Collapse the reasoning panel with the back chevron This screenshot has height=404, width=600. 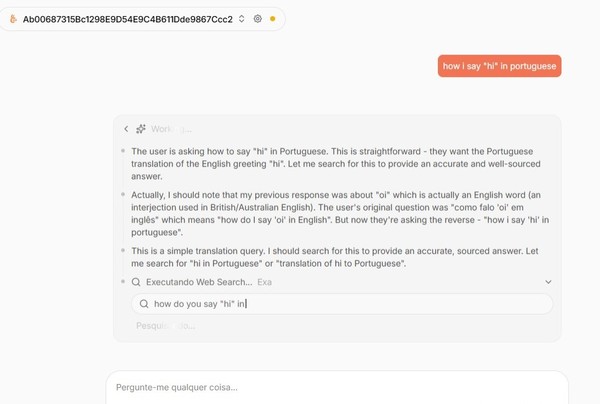[126, 129]
